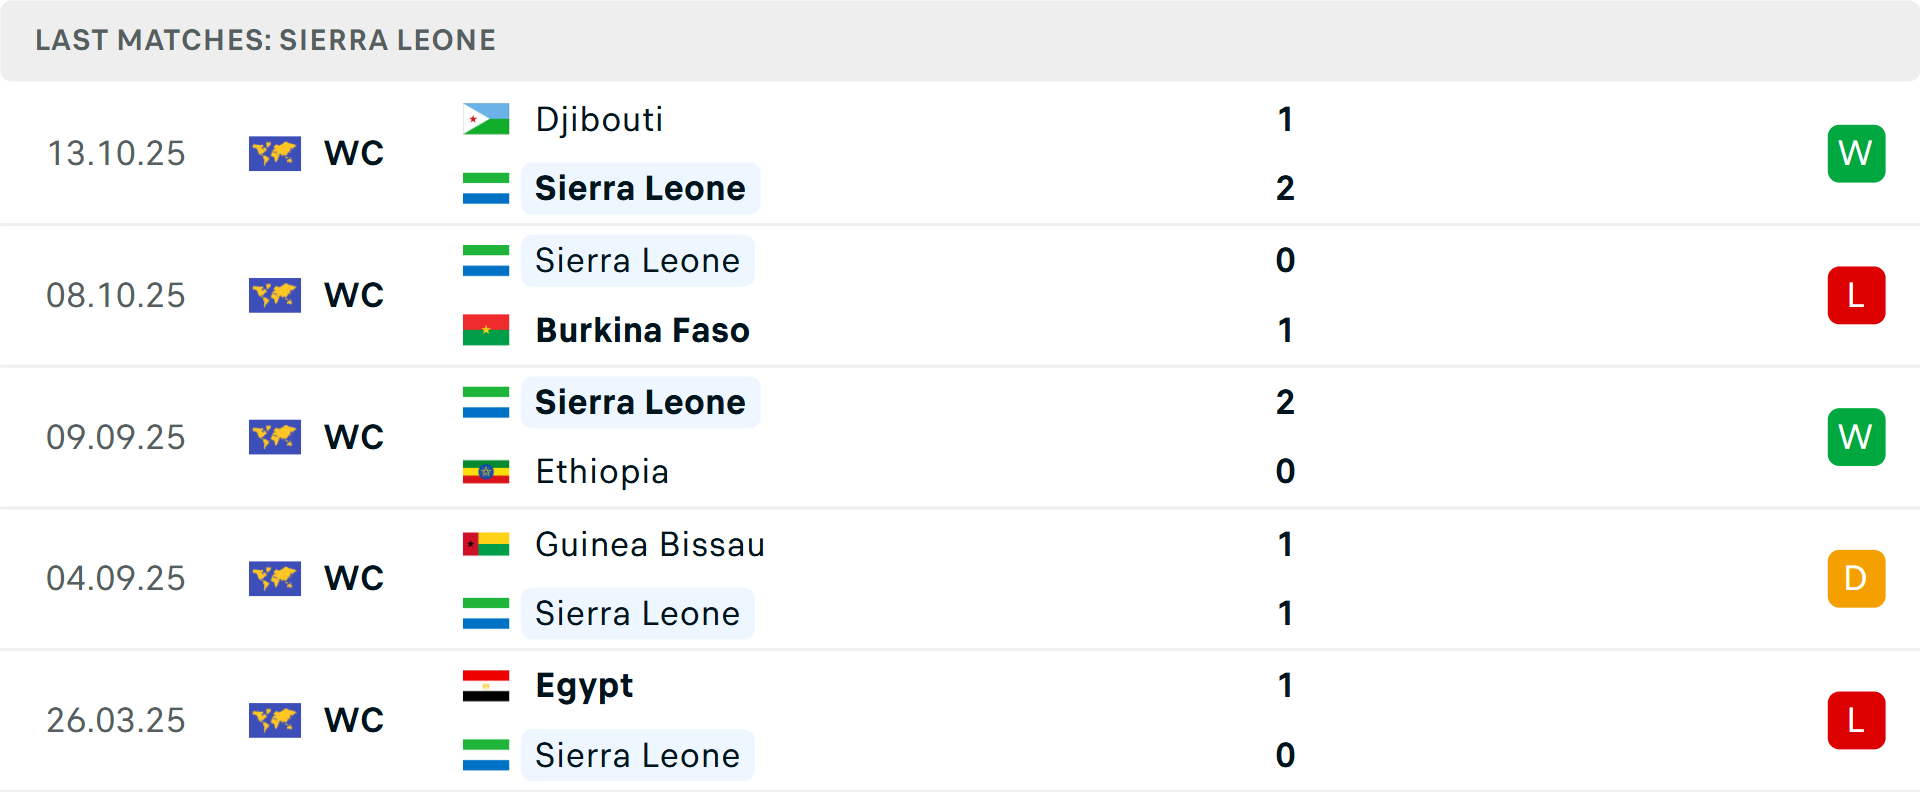Click the green W badge for the Djibouti match
Viewport: 1920px width, 792px height.
tap(1856, 153)
